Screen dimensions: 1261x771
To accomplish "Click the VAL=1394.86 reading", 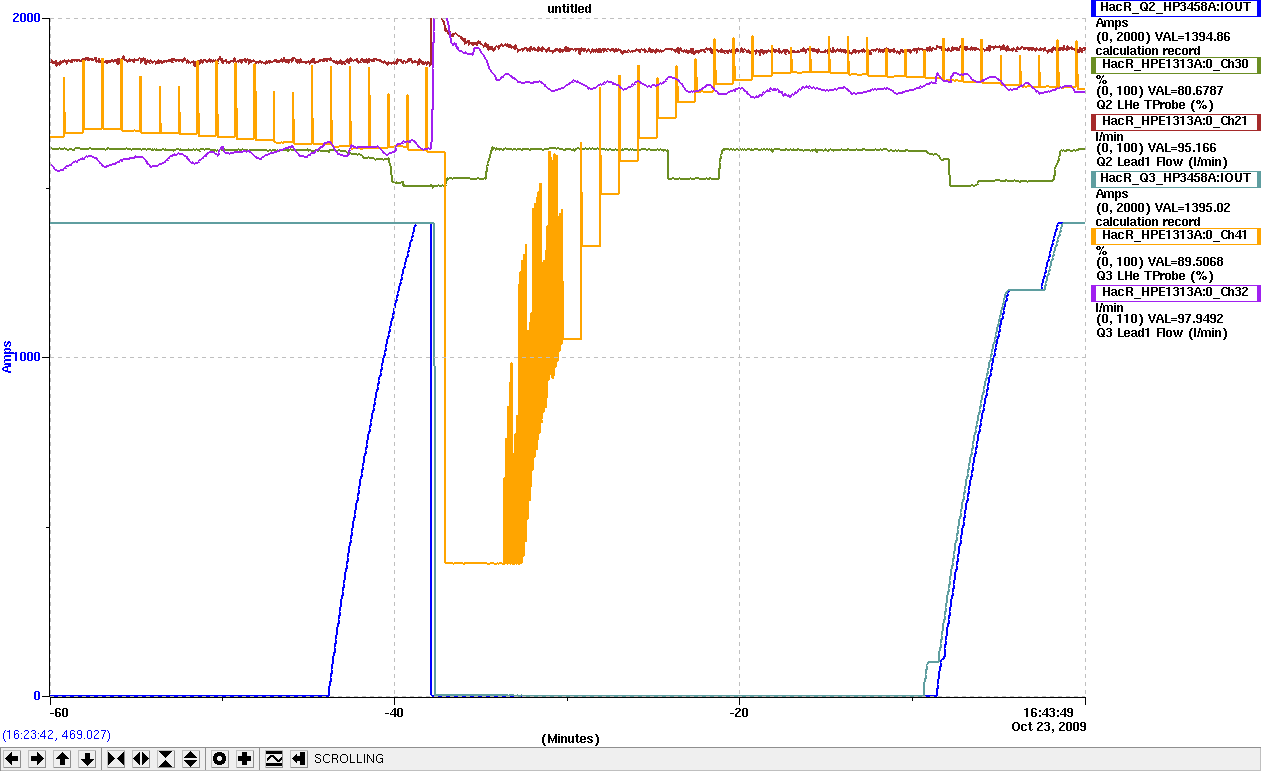I will click(1192, 36).
